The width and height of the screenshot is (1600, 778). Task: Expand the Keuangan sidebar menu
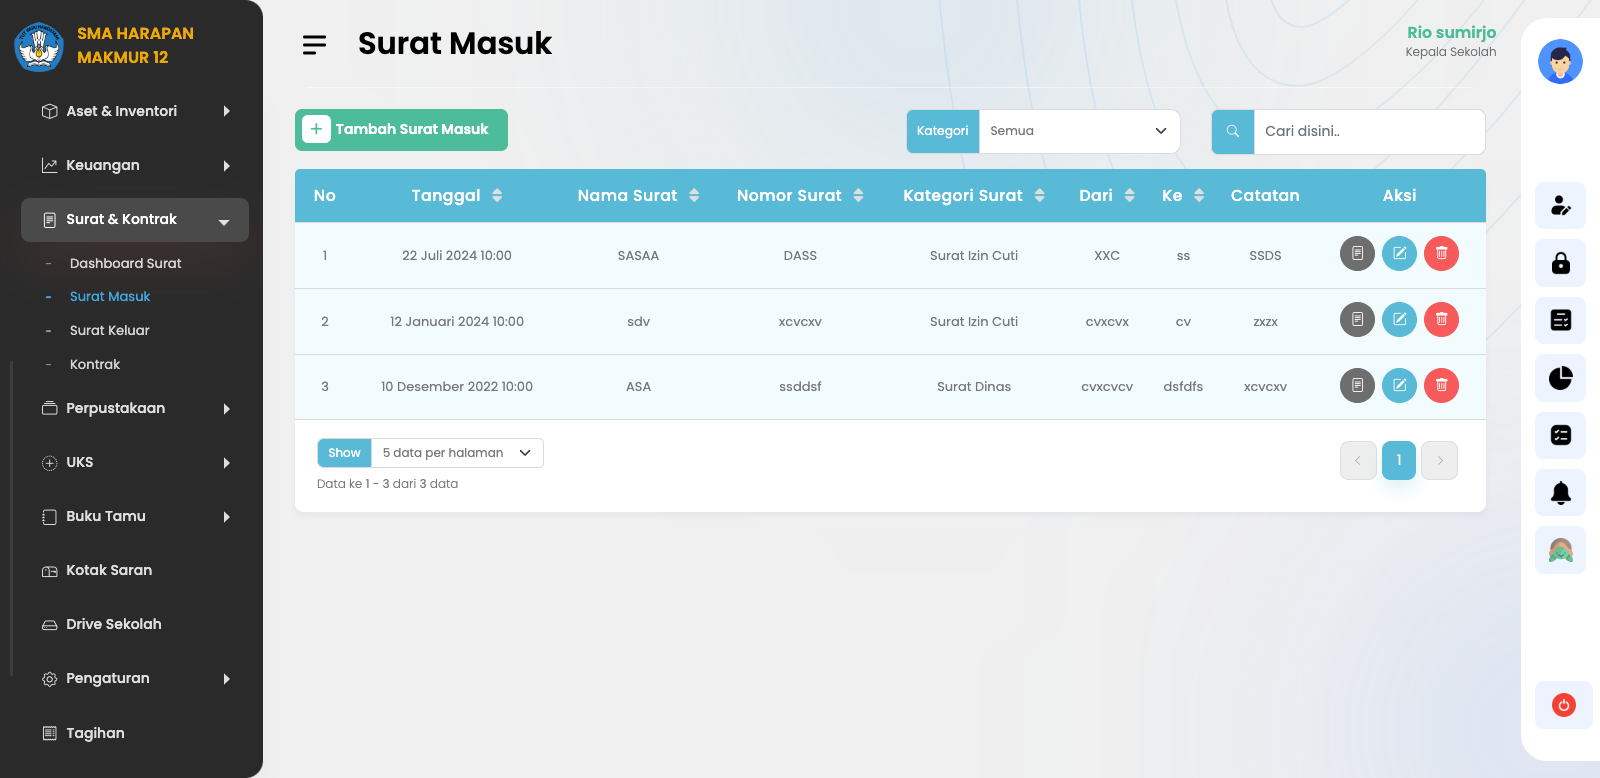(x=135, y=166)
